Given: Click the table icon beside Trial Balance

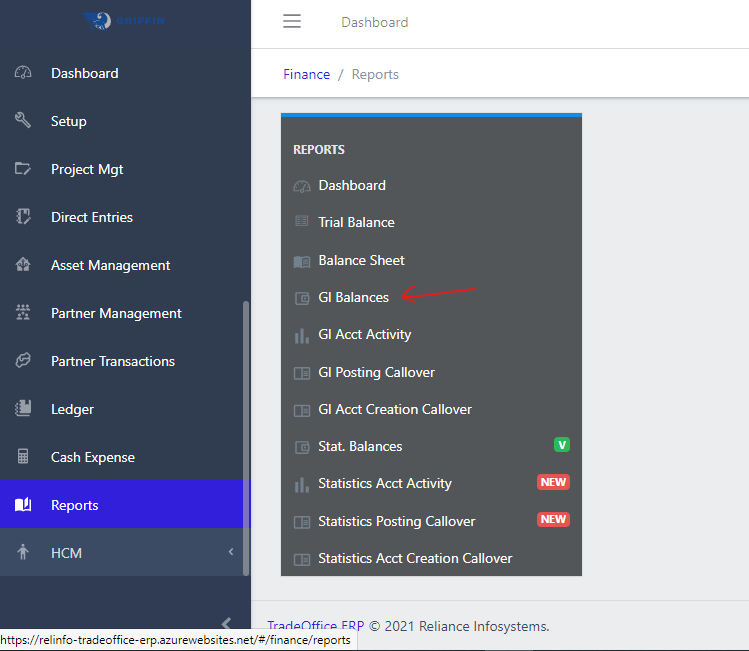Looking at the screenshot, I should 302,221.
